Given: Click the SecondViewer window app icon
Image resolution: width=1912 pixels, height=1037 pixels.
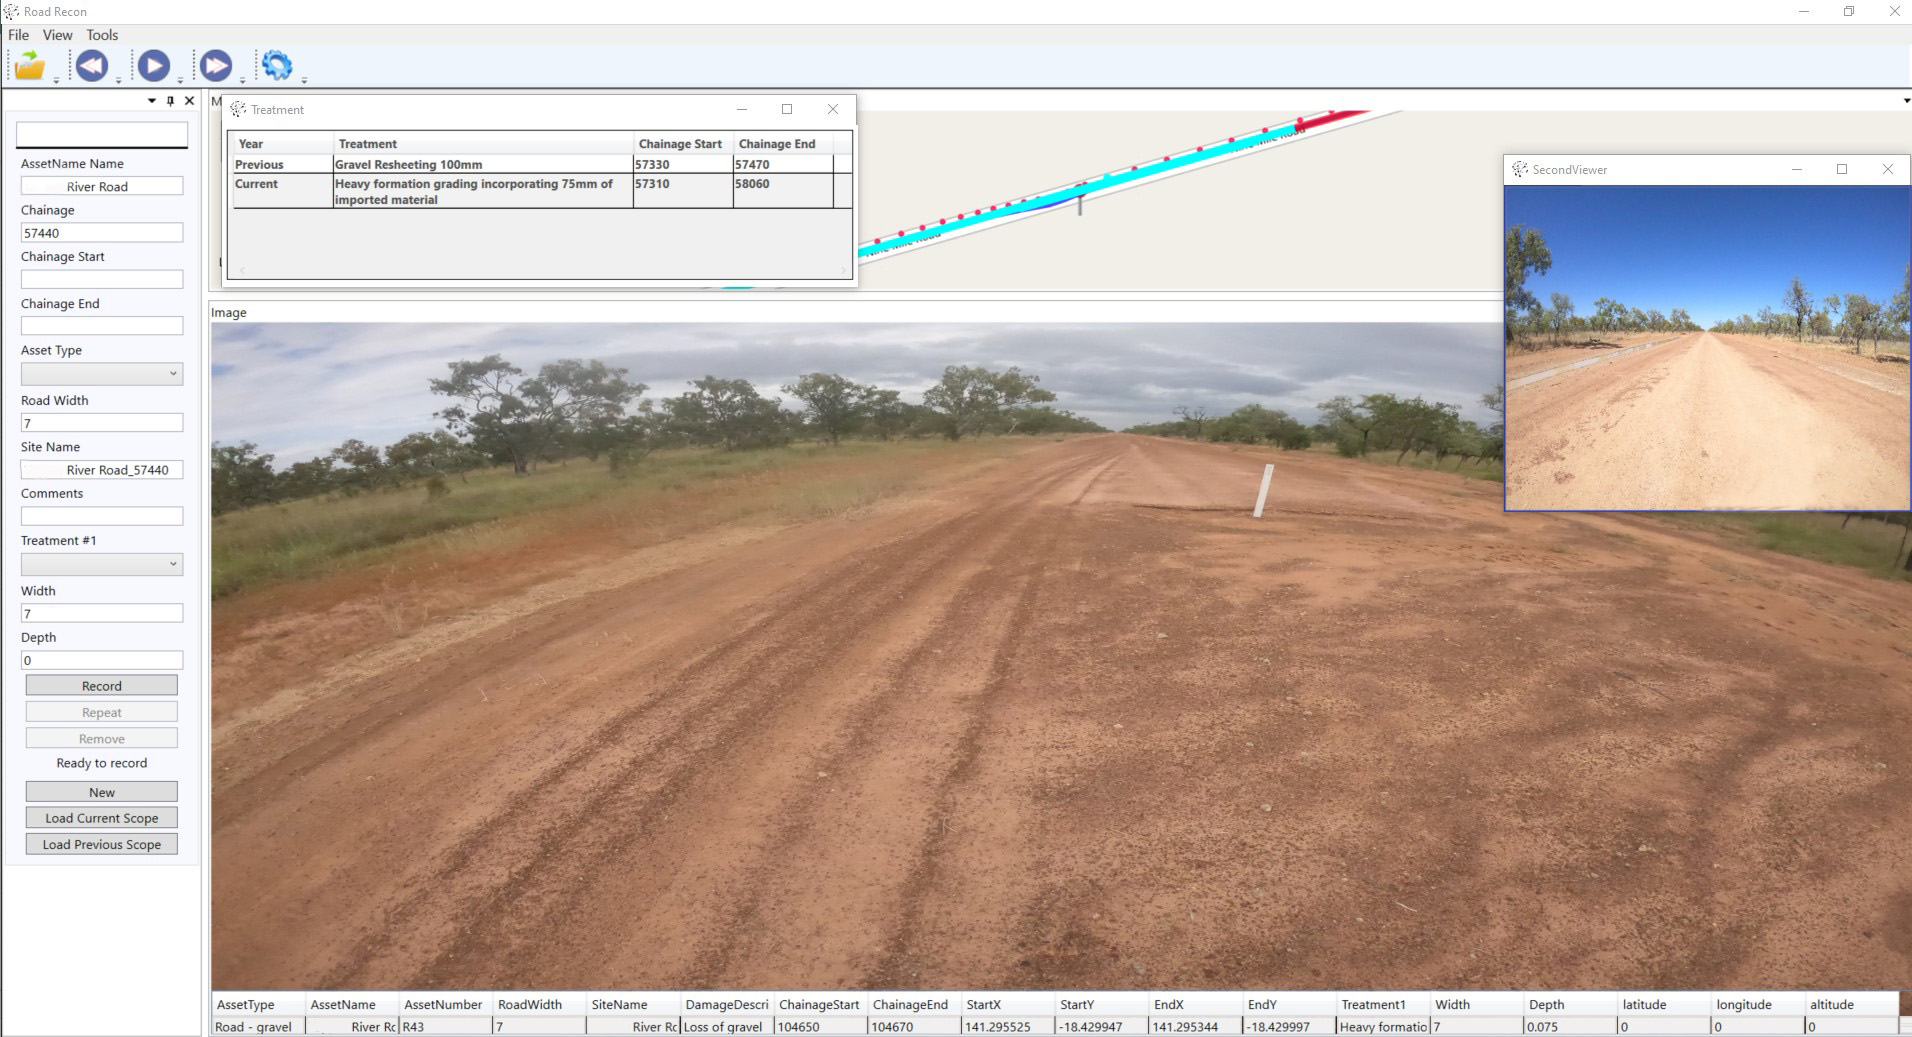Looking at the screenshot, I should coord(1520,170).
